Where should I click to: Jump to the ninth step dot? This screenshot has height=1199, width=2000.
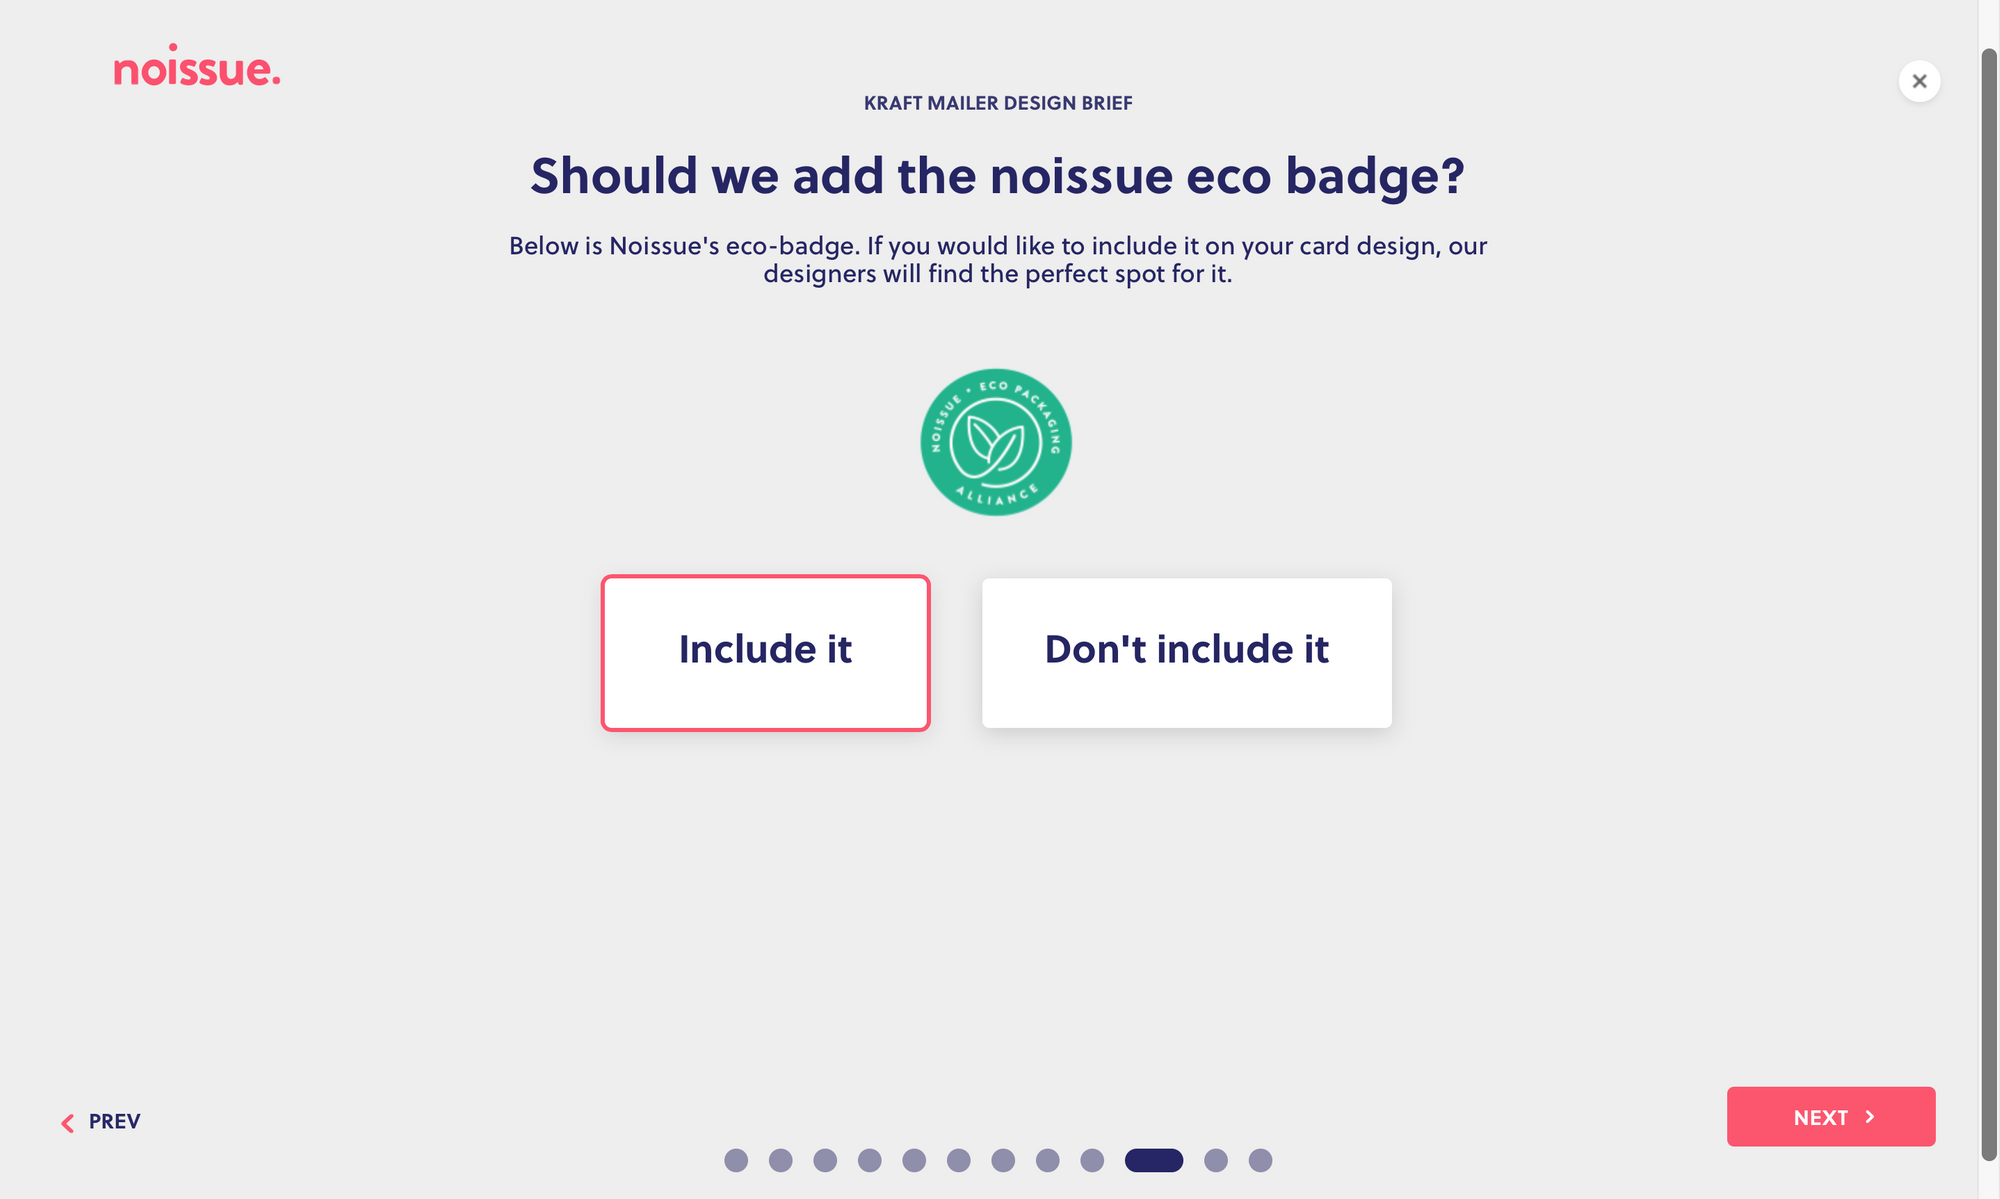pyautogui.click(x=1092, y=1160)
